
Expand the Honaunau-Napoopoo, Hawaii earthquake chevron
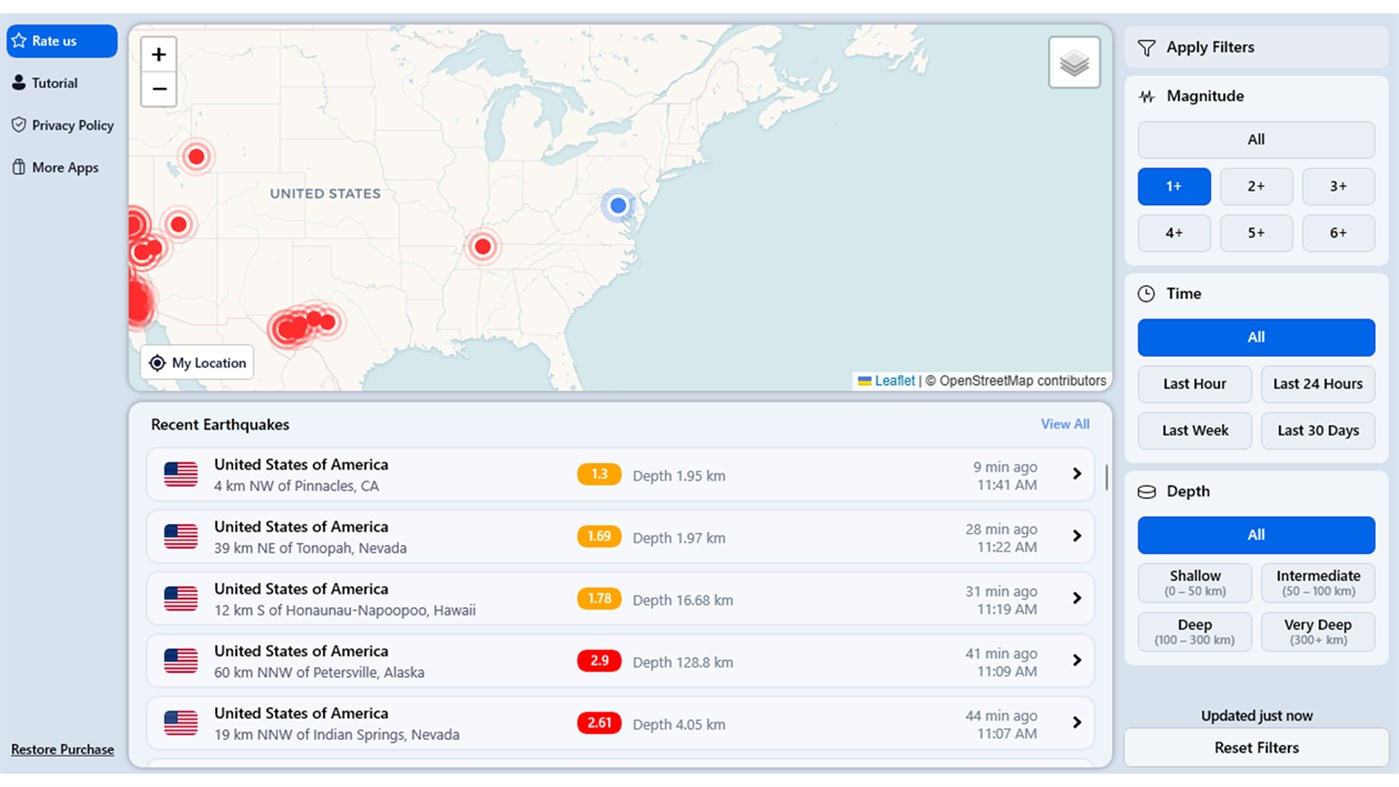(x=1077, y=598)
